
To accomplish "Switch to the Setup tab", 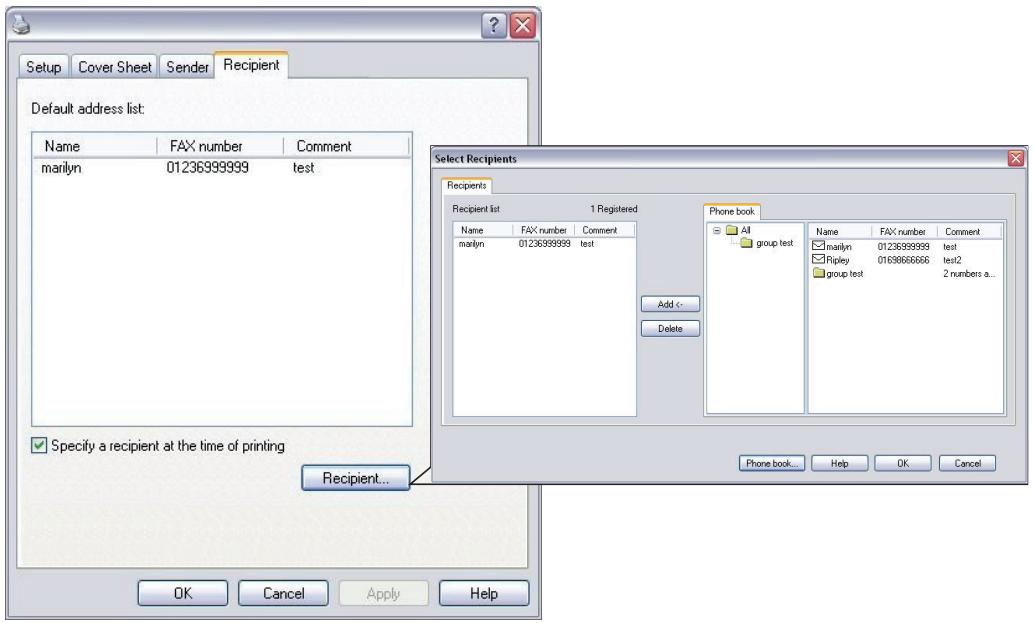I will [x=44, y=67].
